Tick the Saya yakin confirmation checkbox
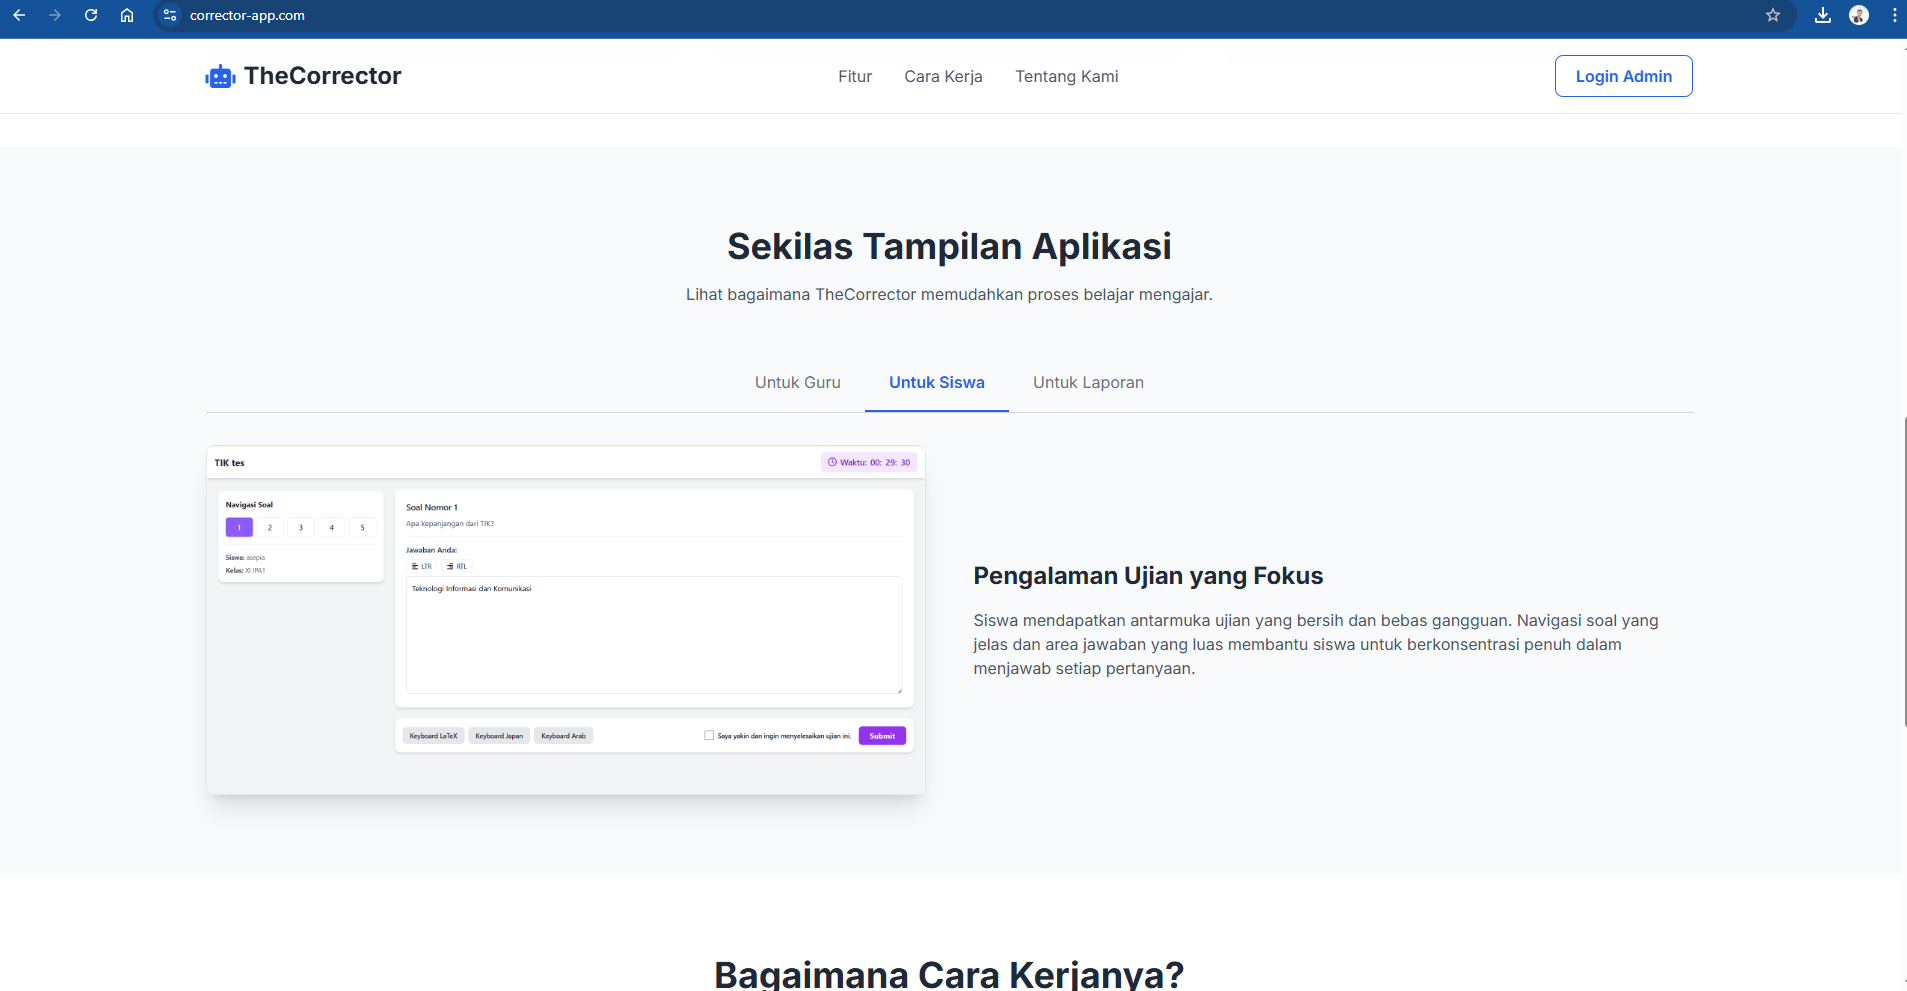 click(709, 736)
